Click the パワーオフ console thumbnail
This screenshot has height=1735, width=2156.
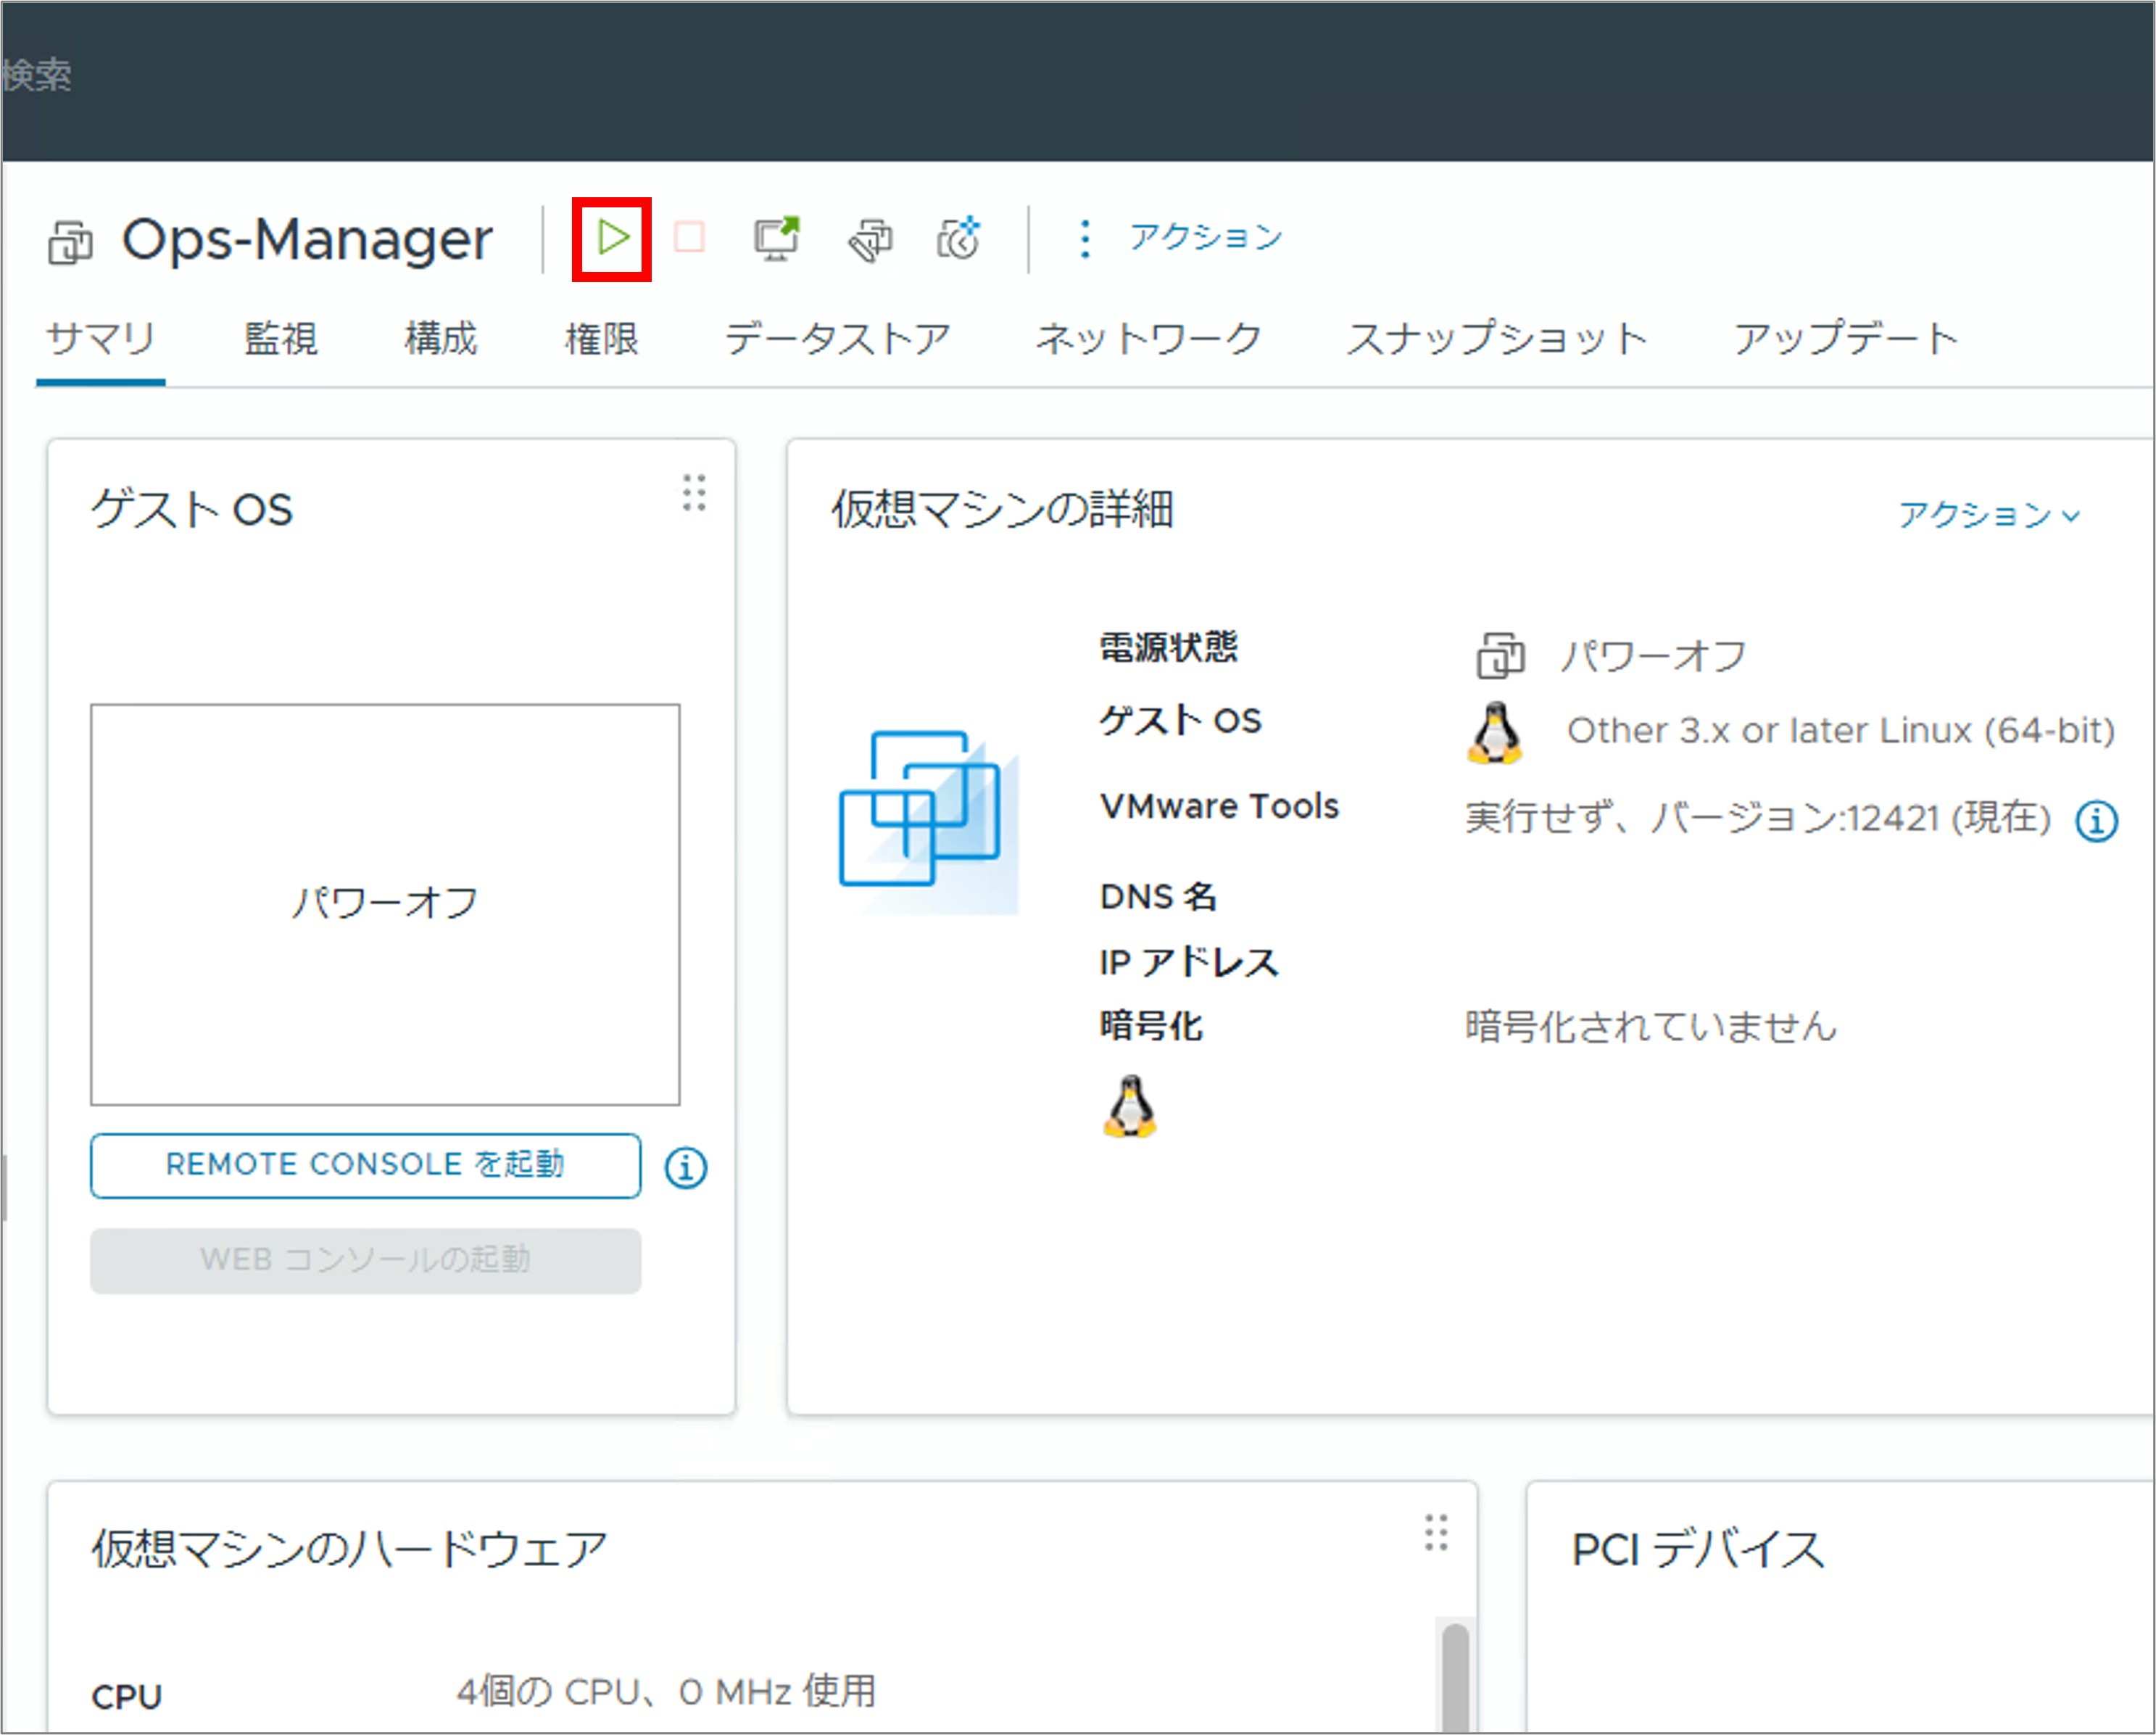click(x=385, y=905)
